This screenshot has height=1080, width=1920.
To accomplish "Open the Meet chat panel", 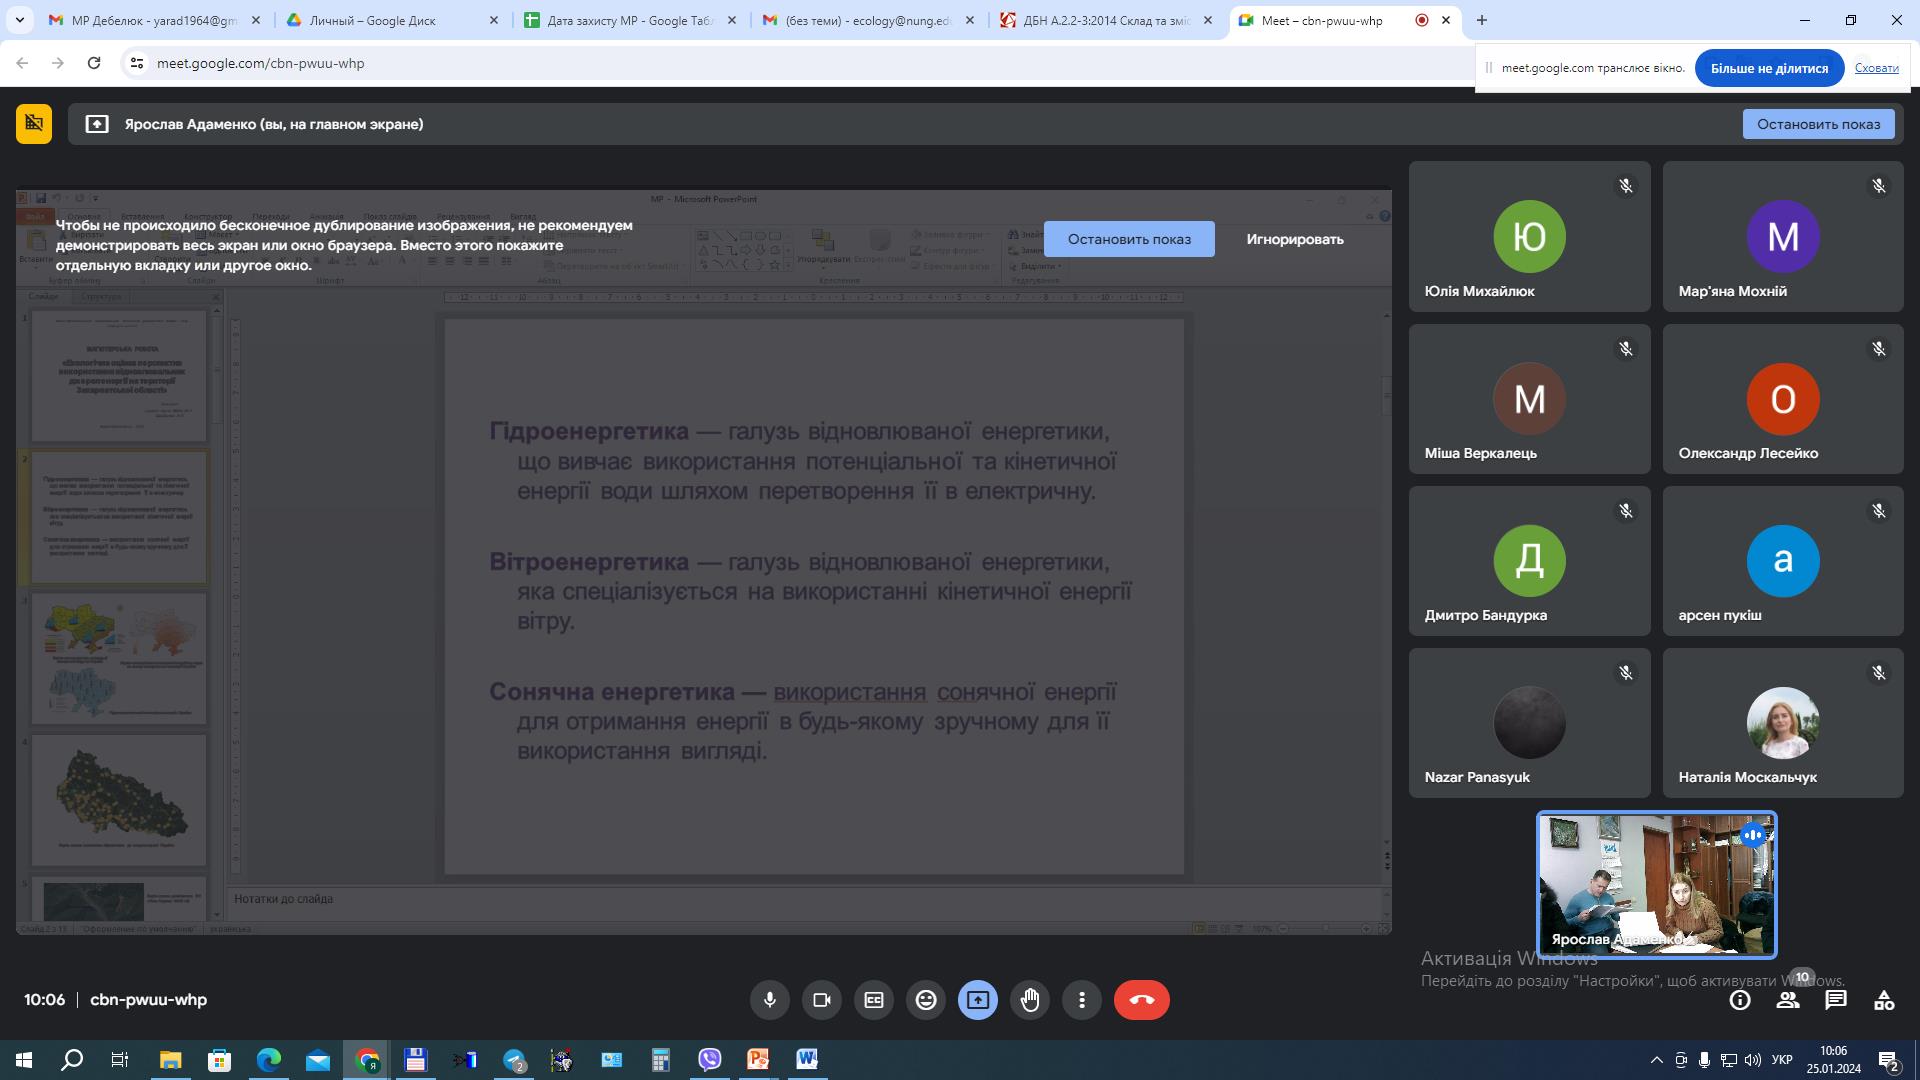I will [x=1835, y=999].
